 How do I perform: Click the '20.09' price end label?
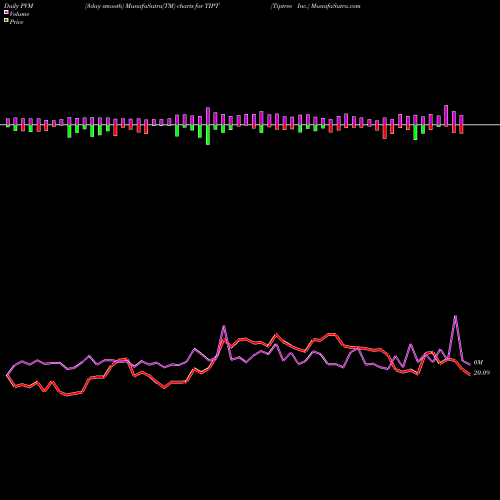(482, 373)
